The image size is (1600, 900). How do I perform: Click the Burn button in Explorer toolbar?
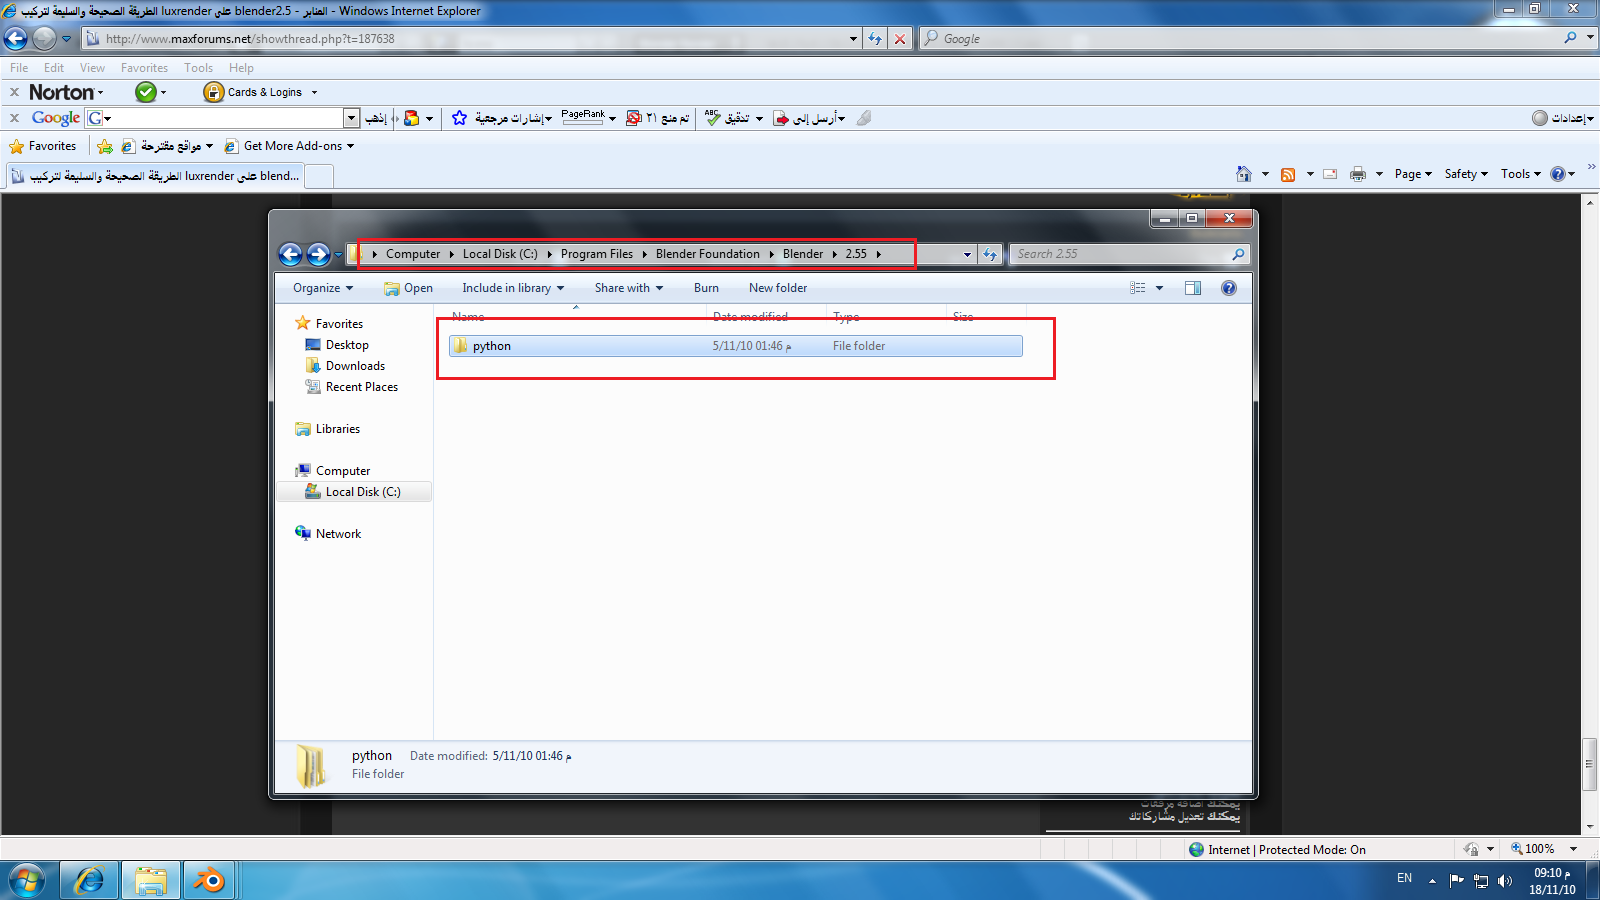706,288
